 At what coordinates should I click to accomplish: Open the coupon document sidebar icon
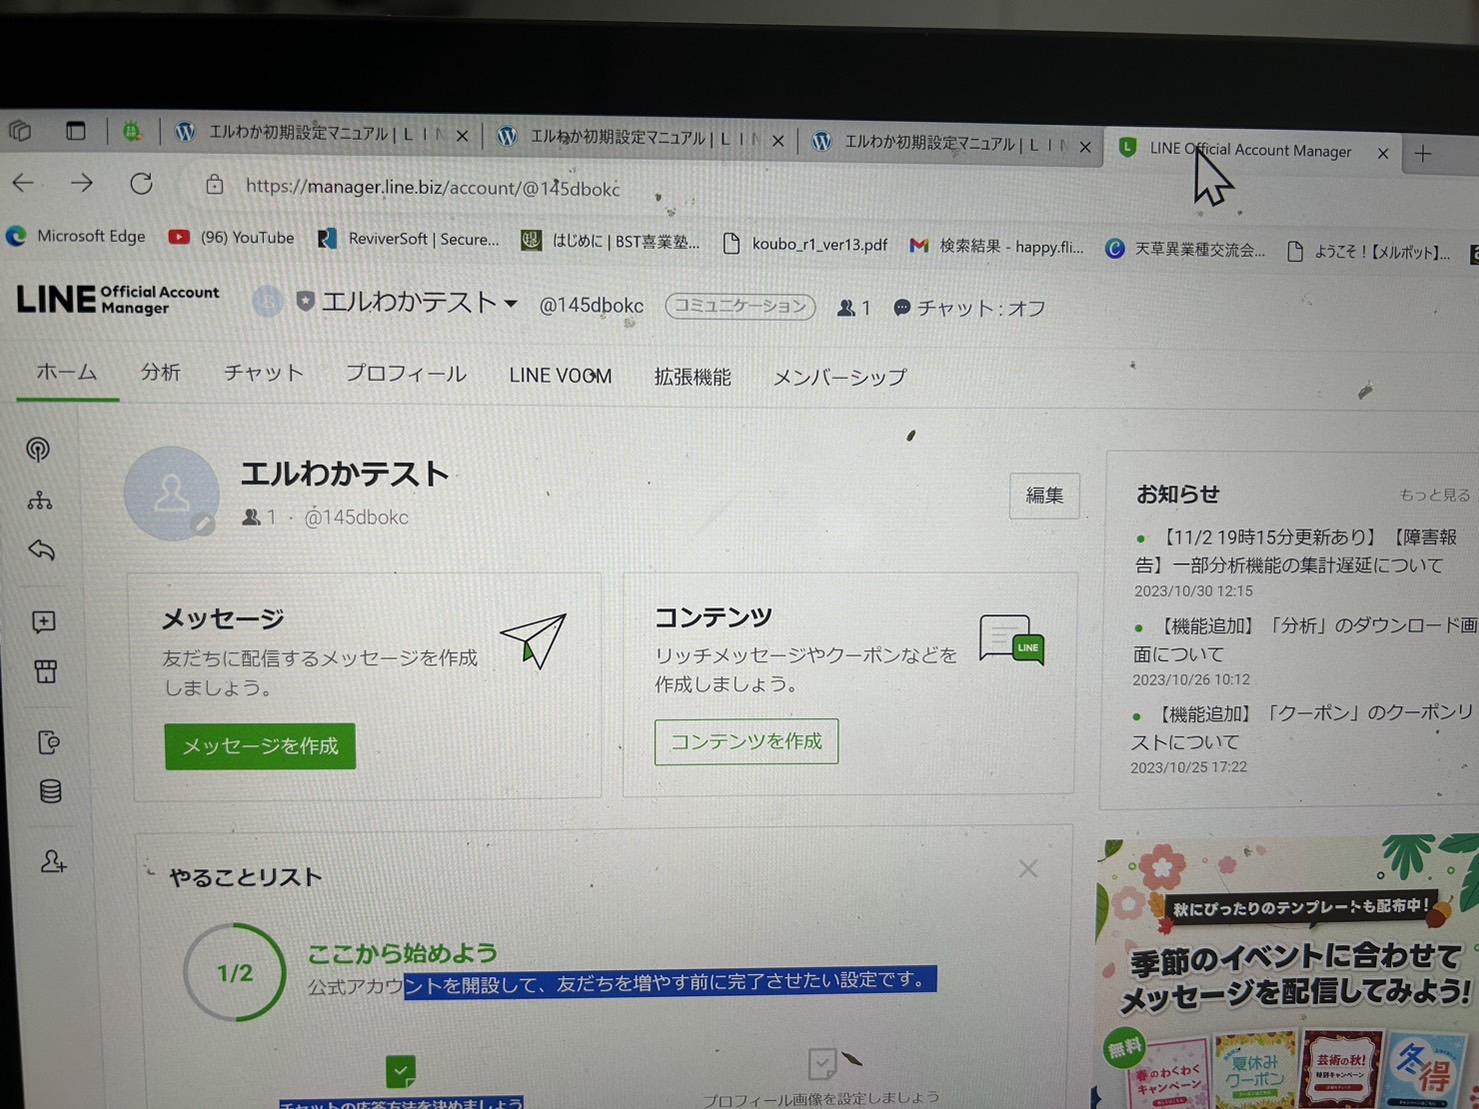coord(48,742)
